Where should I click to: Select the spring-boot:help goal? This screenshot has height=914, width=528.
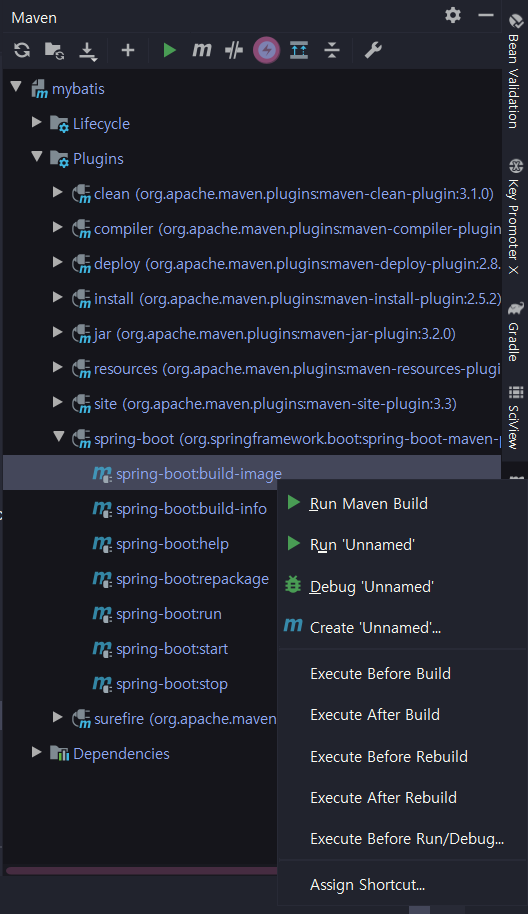(x=173, y=544)
